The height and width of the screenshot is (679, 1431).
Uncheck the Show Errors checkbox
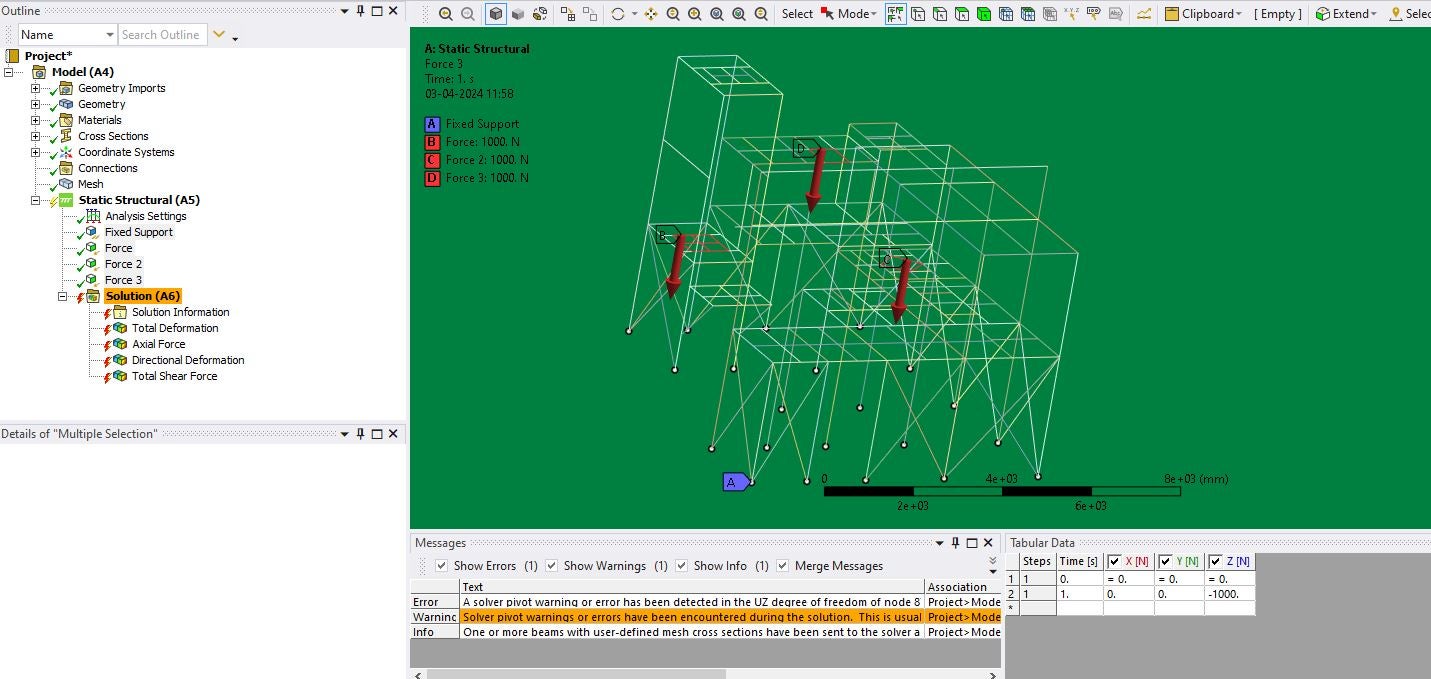click(x=441, y=566)
